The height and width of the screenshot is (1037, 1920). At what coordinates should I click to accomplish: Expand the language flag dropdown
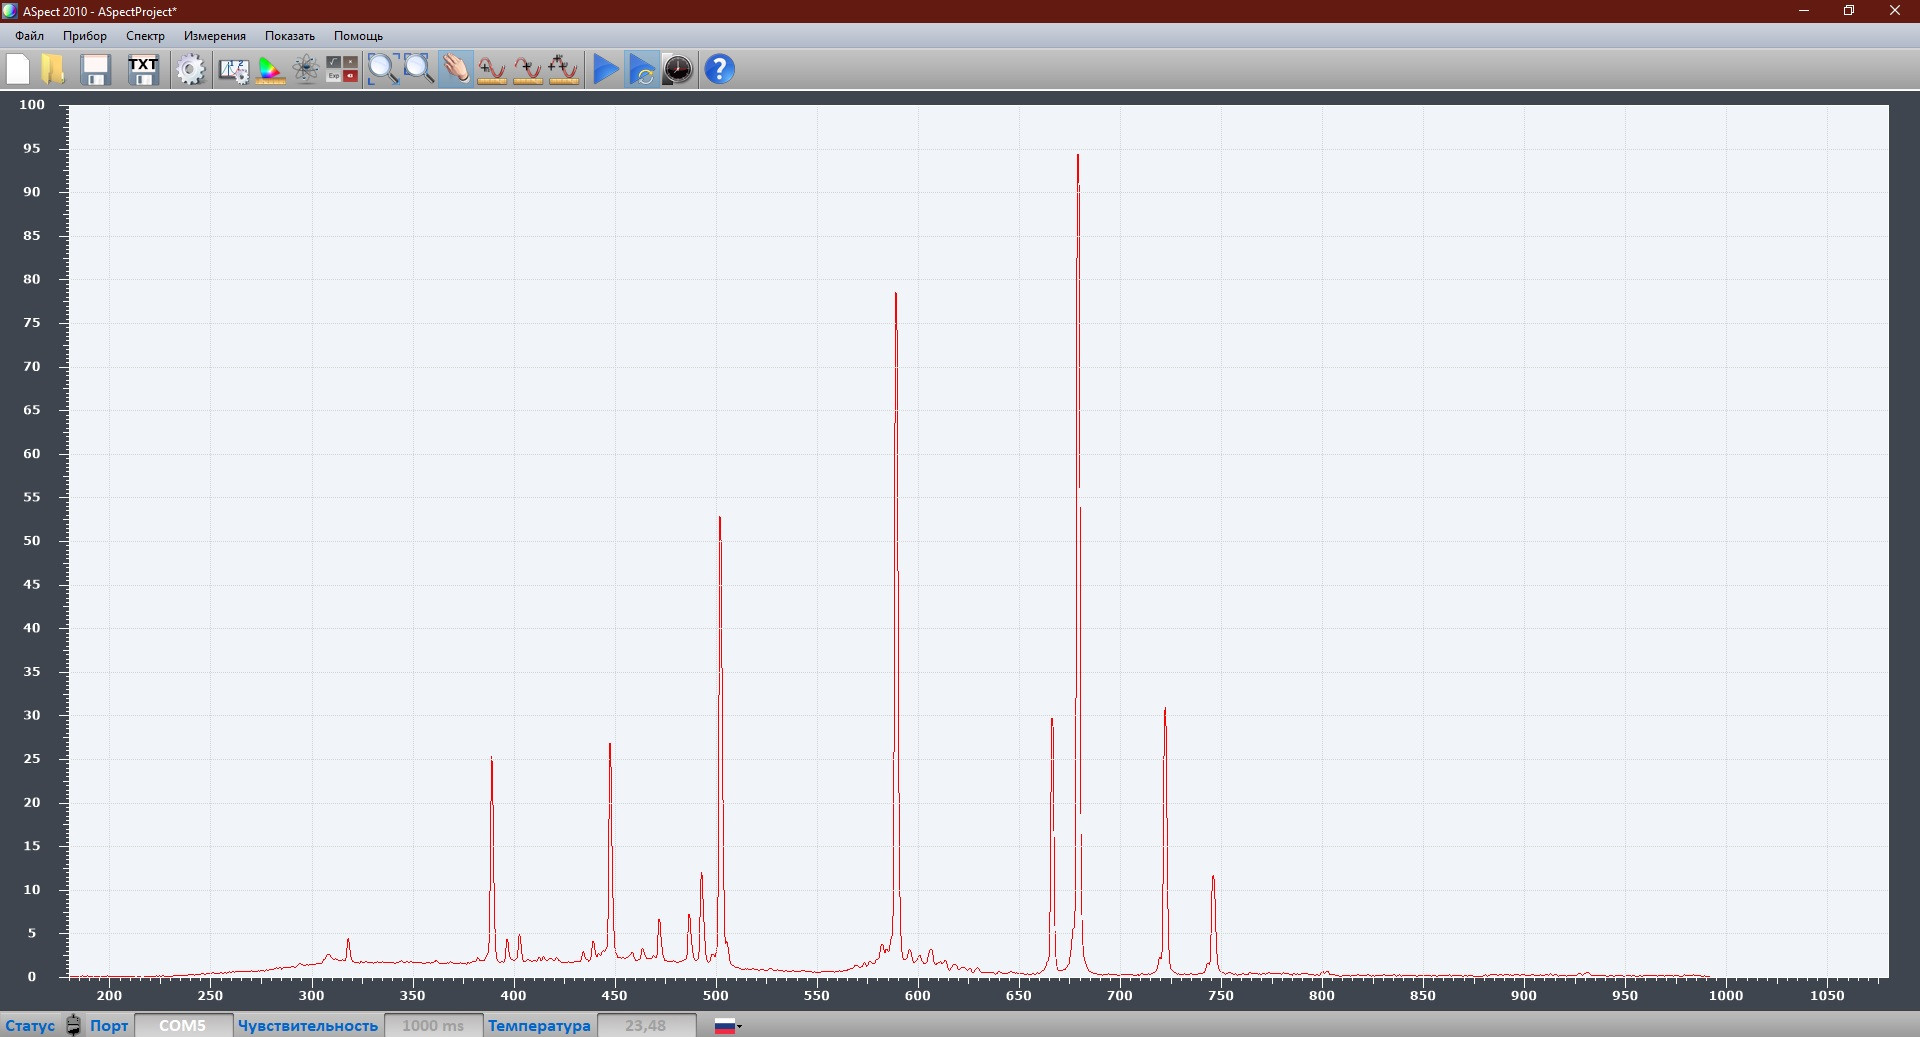tap(729, 1026)
